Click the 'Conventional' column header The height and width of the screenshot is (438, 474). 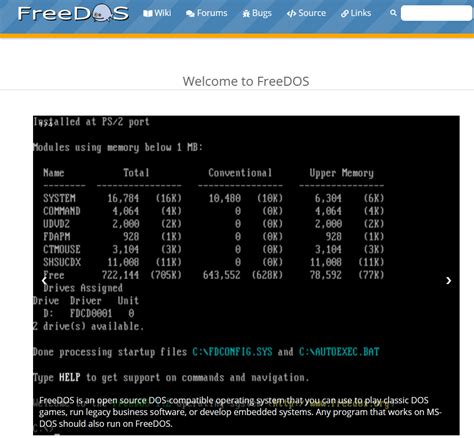click(240, 173)
